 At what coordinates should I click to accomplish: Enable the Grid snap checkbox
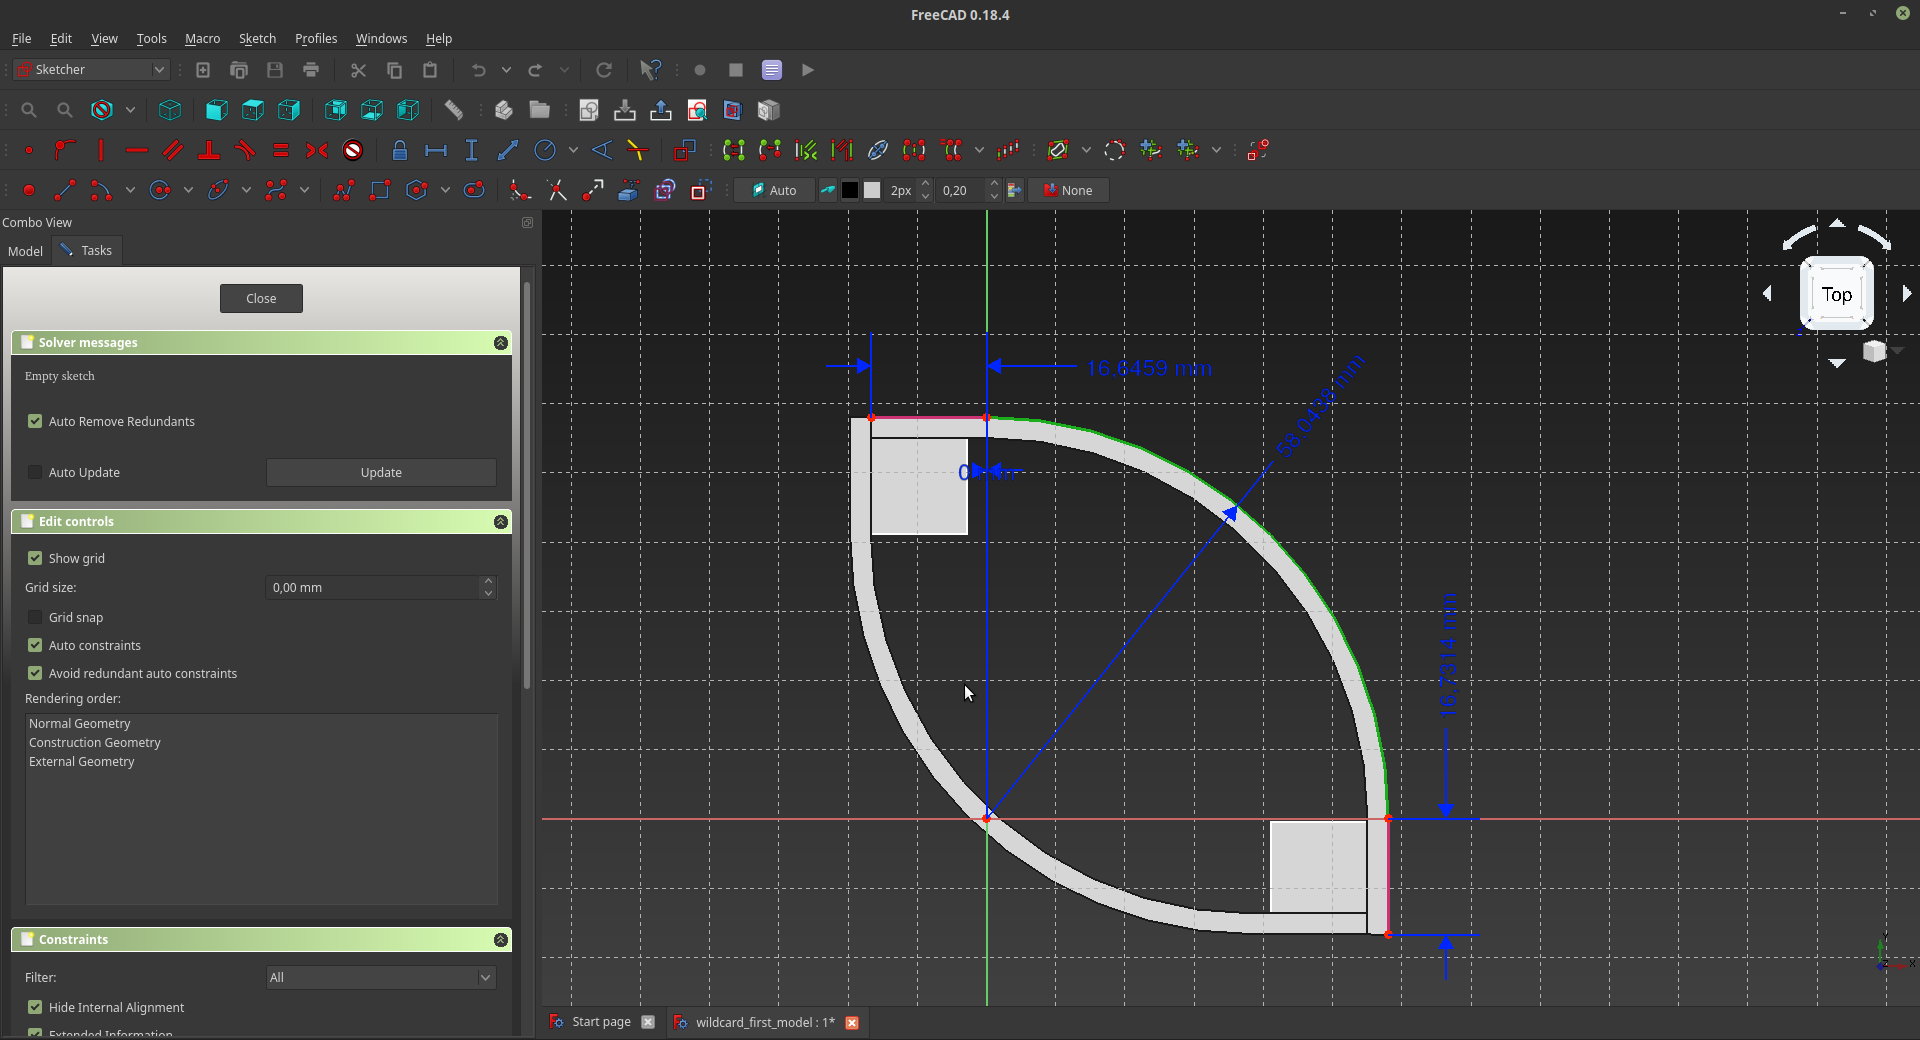tap(35, 617)
